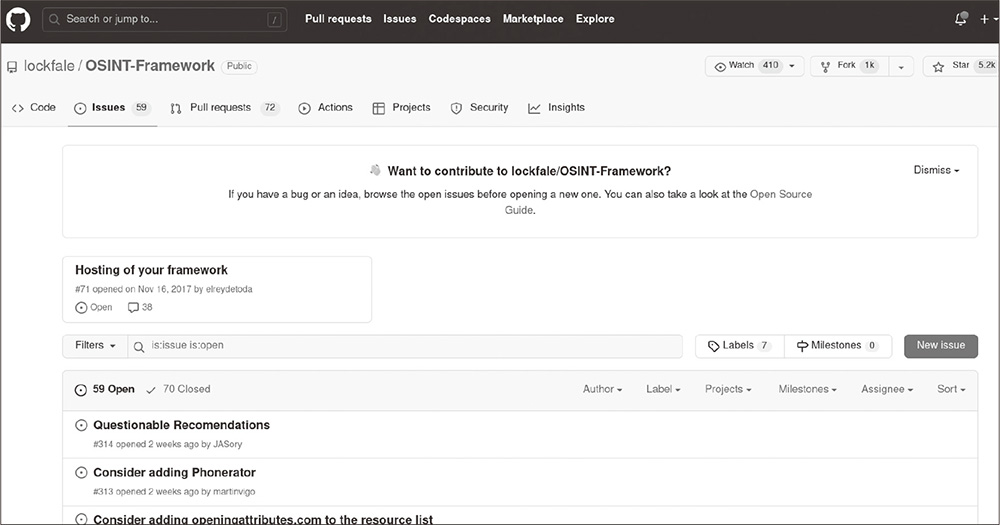Click the GitHub logo icon
1000x525 pixels.
point(19,19)
